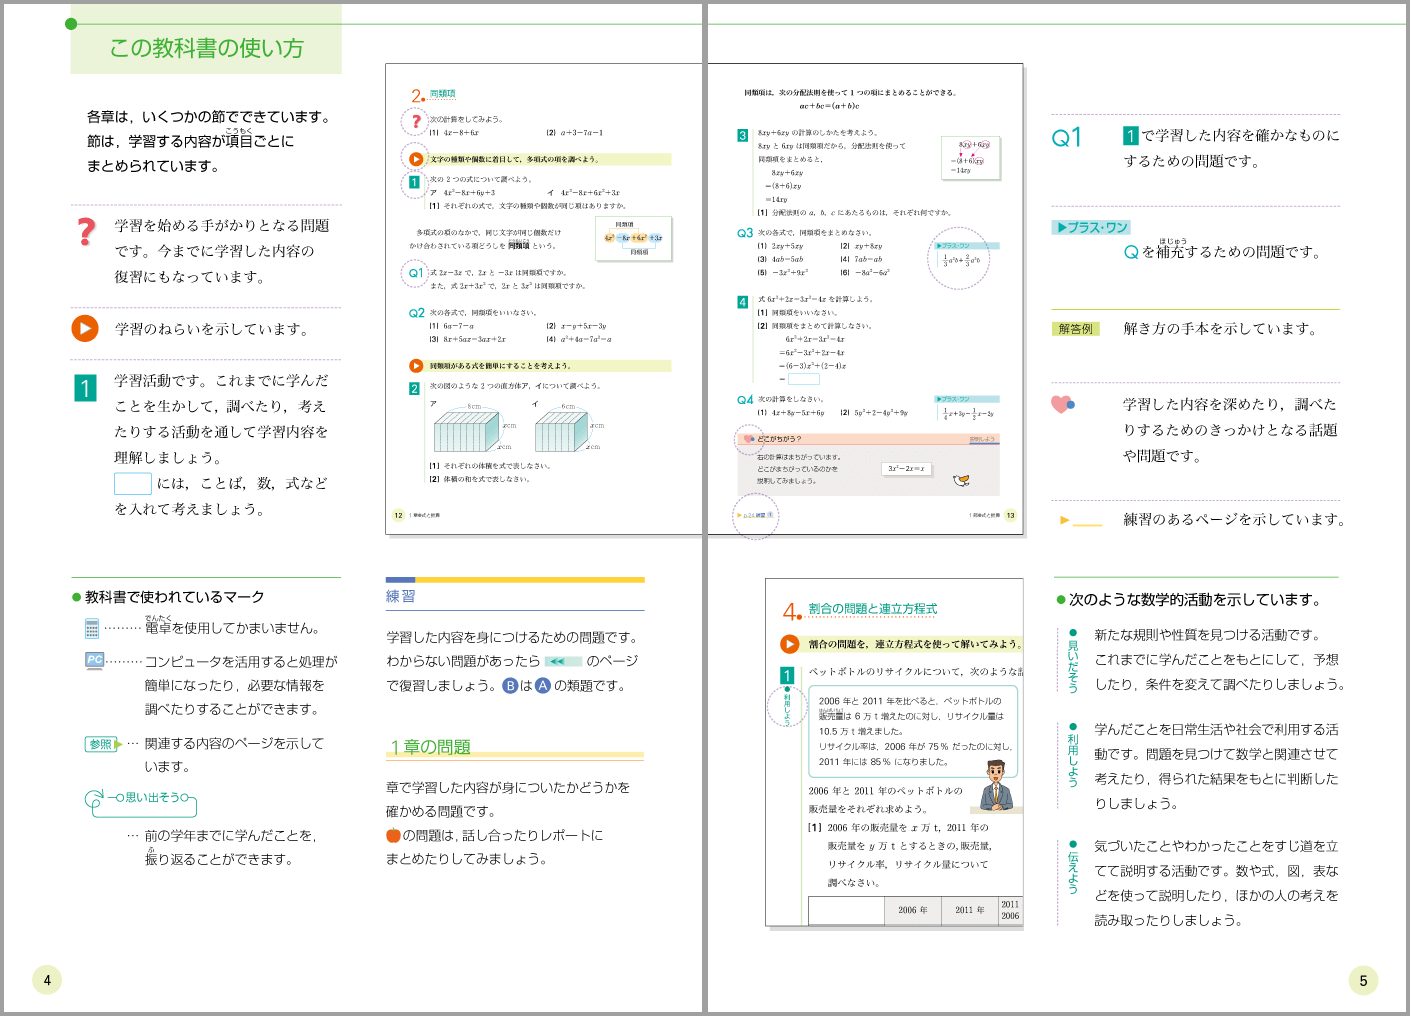
Task: Click the table cell 2011 年 in sample
Action: [x=969, y=910]
